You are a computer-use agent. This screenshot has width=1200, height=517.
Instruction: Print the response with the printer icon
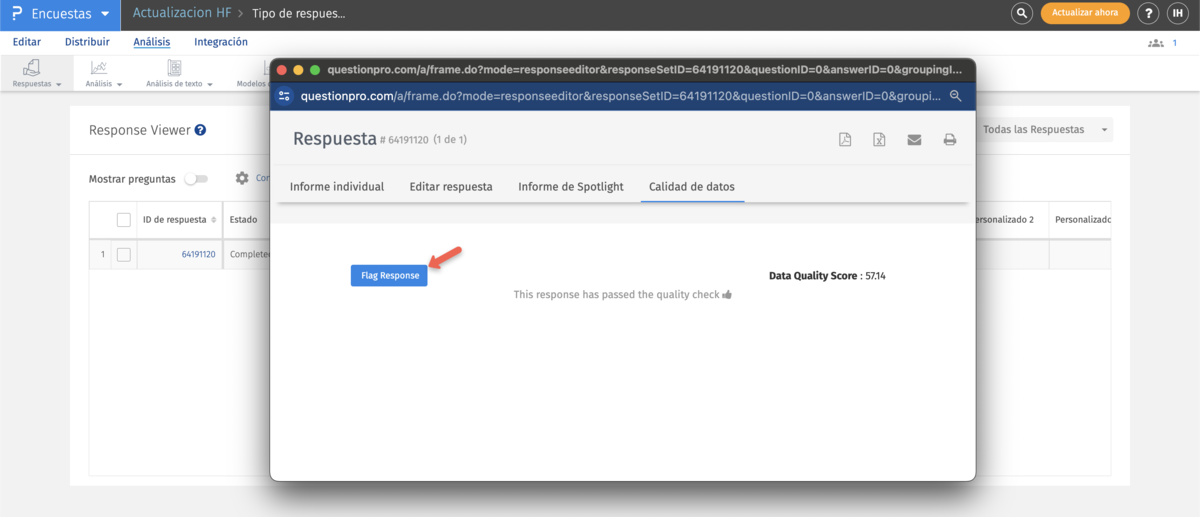pyautogui.click(x=950, y=140)
